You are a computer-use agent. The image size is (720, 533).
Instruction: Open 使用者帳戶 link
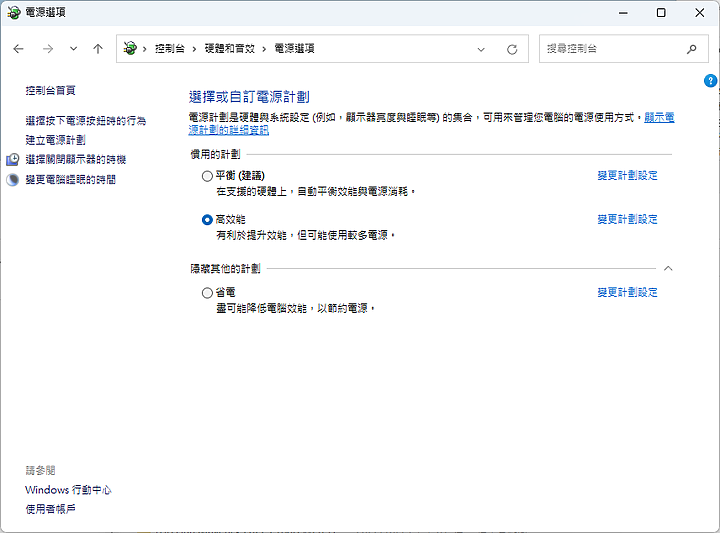(x=51, y=509)
